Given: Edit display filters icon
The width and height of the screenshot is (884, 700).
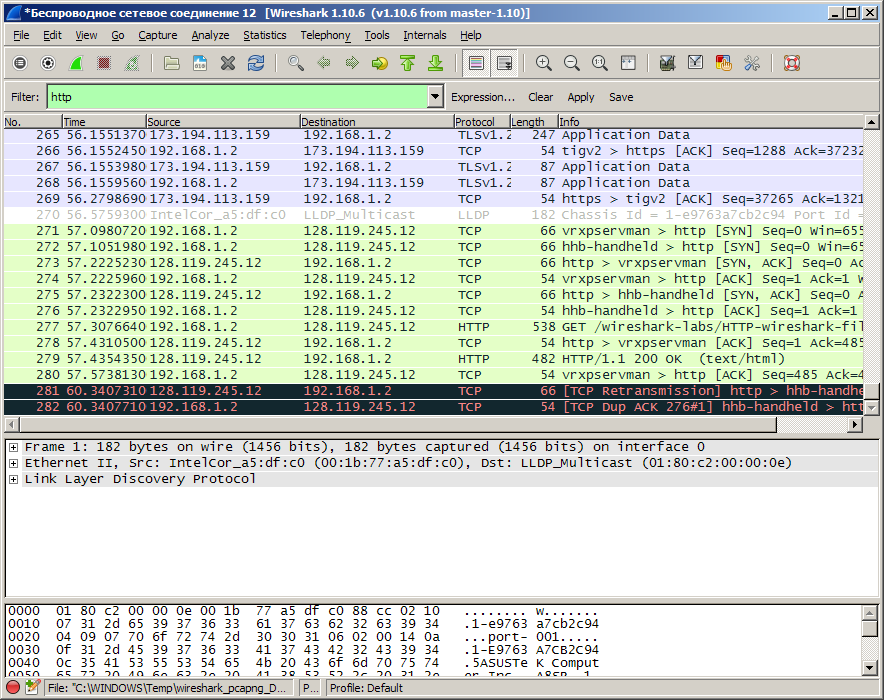Looking at the screenshot, I should (696, 63).
